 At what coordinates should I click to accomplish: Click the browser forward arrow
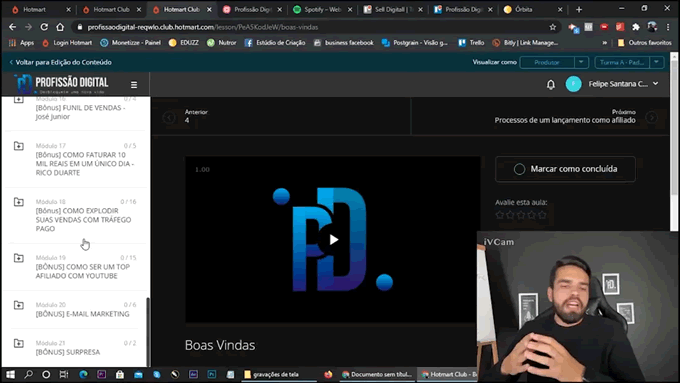click(28, 27)
